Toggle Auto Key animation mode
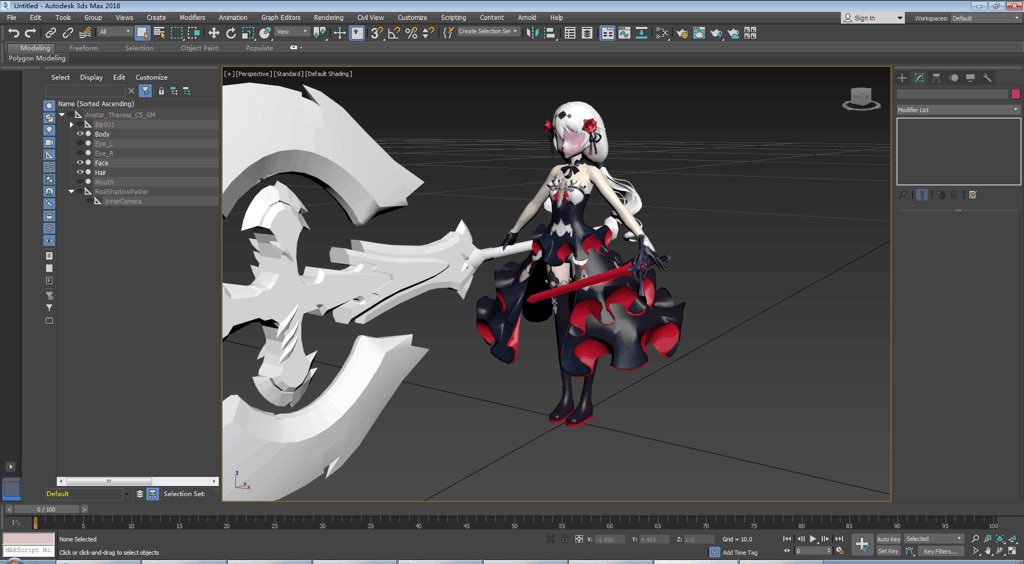This screenshot has width=1024, height=564. (x=888, y=539)
